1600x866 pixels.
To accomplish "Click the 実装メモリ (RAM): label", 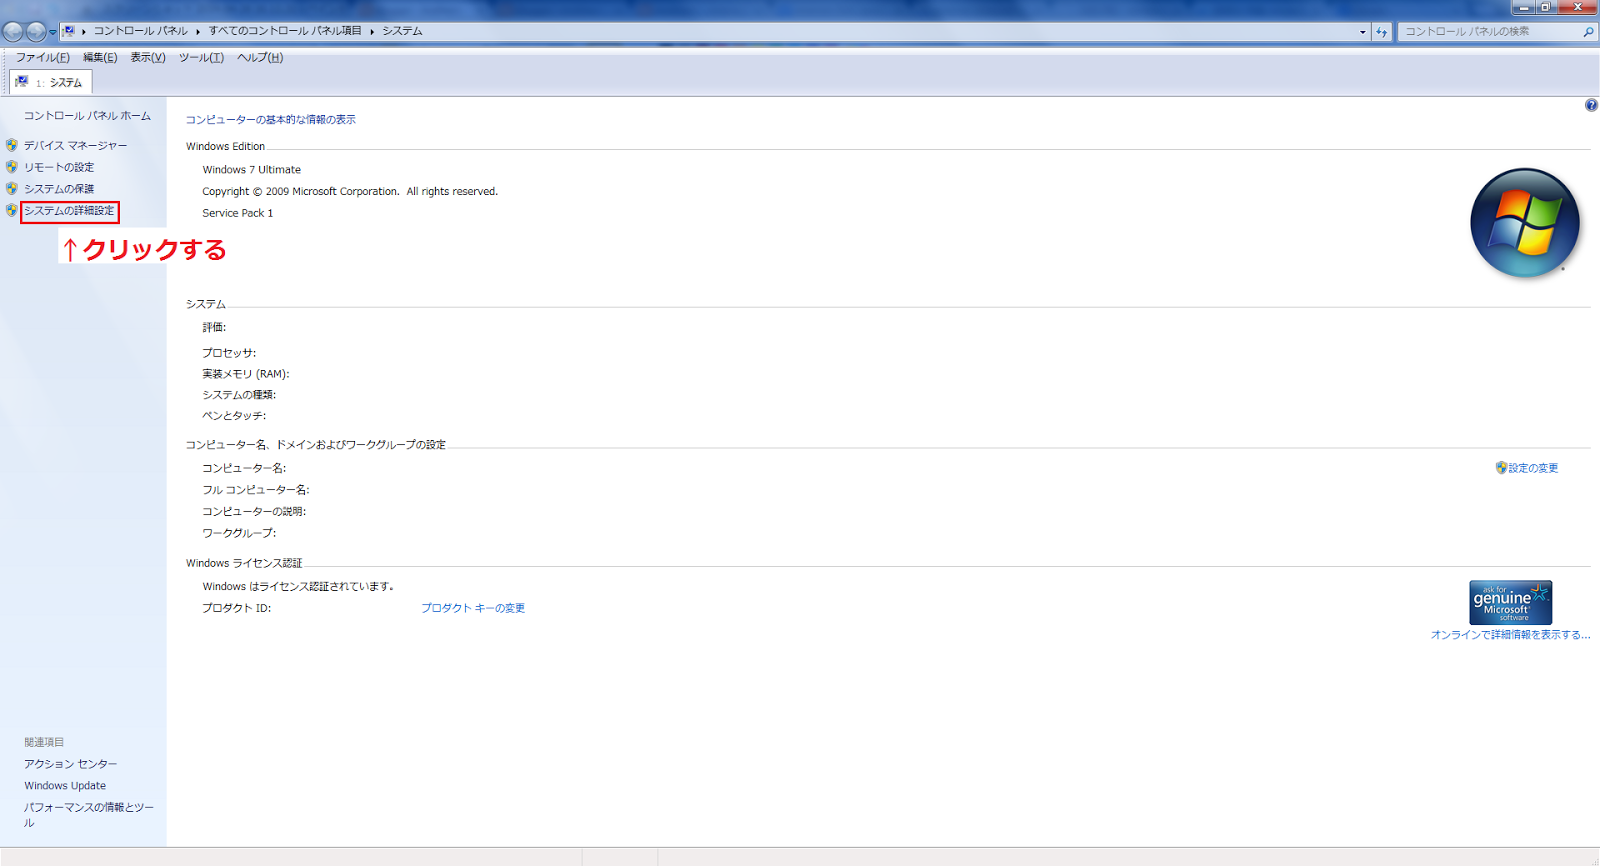I will 246,374.
